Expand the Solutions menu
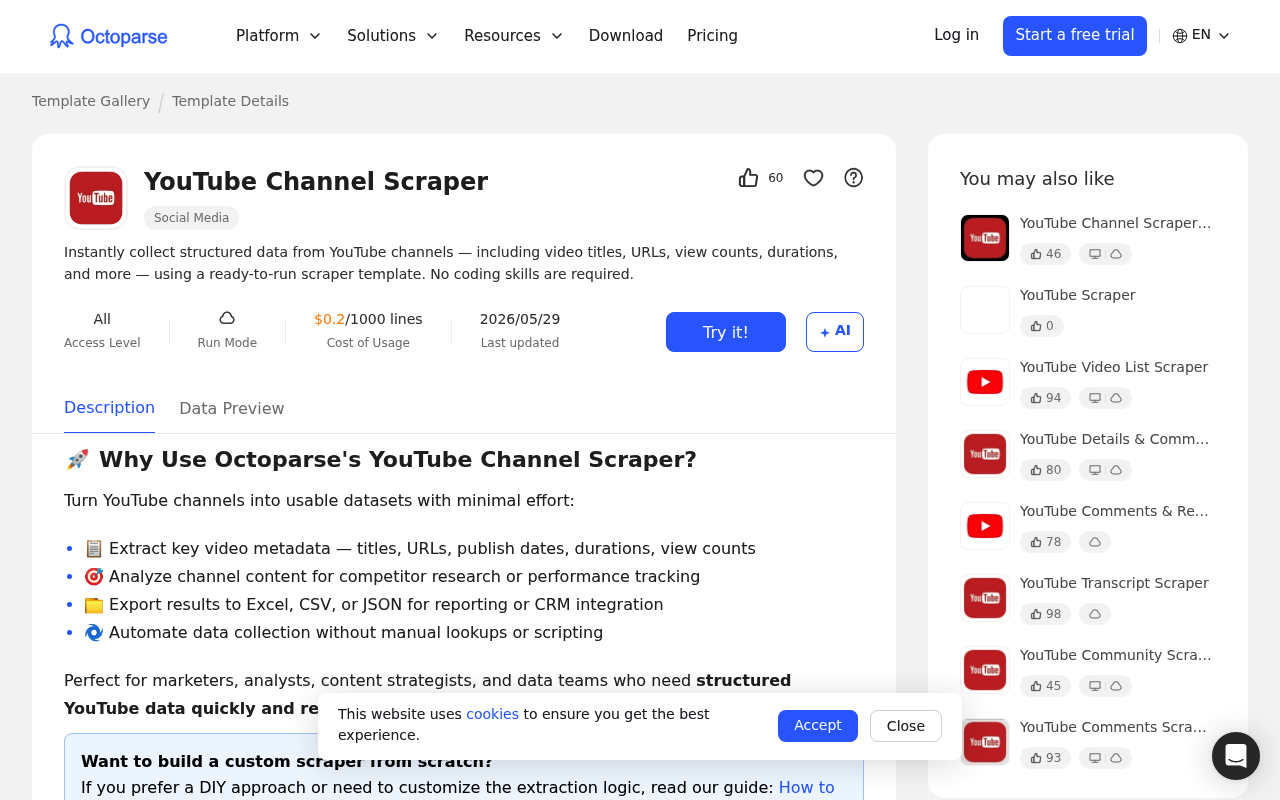This screenshot has height=800, width=1280. tap(393, 36)
